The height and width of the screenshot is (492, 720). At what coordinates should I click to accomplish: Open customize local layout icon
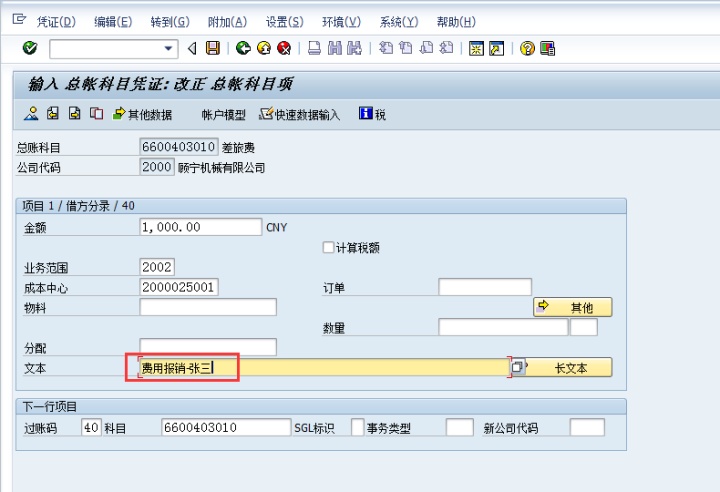[547, 48]
